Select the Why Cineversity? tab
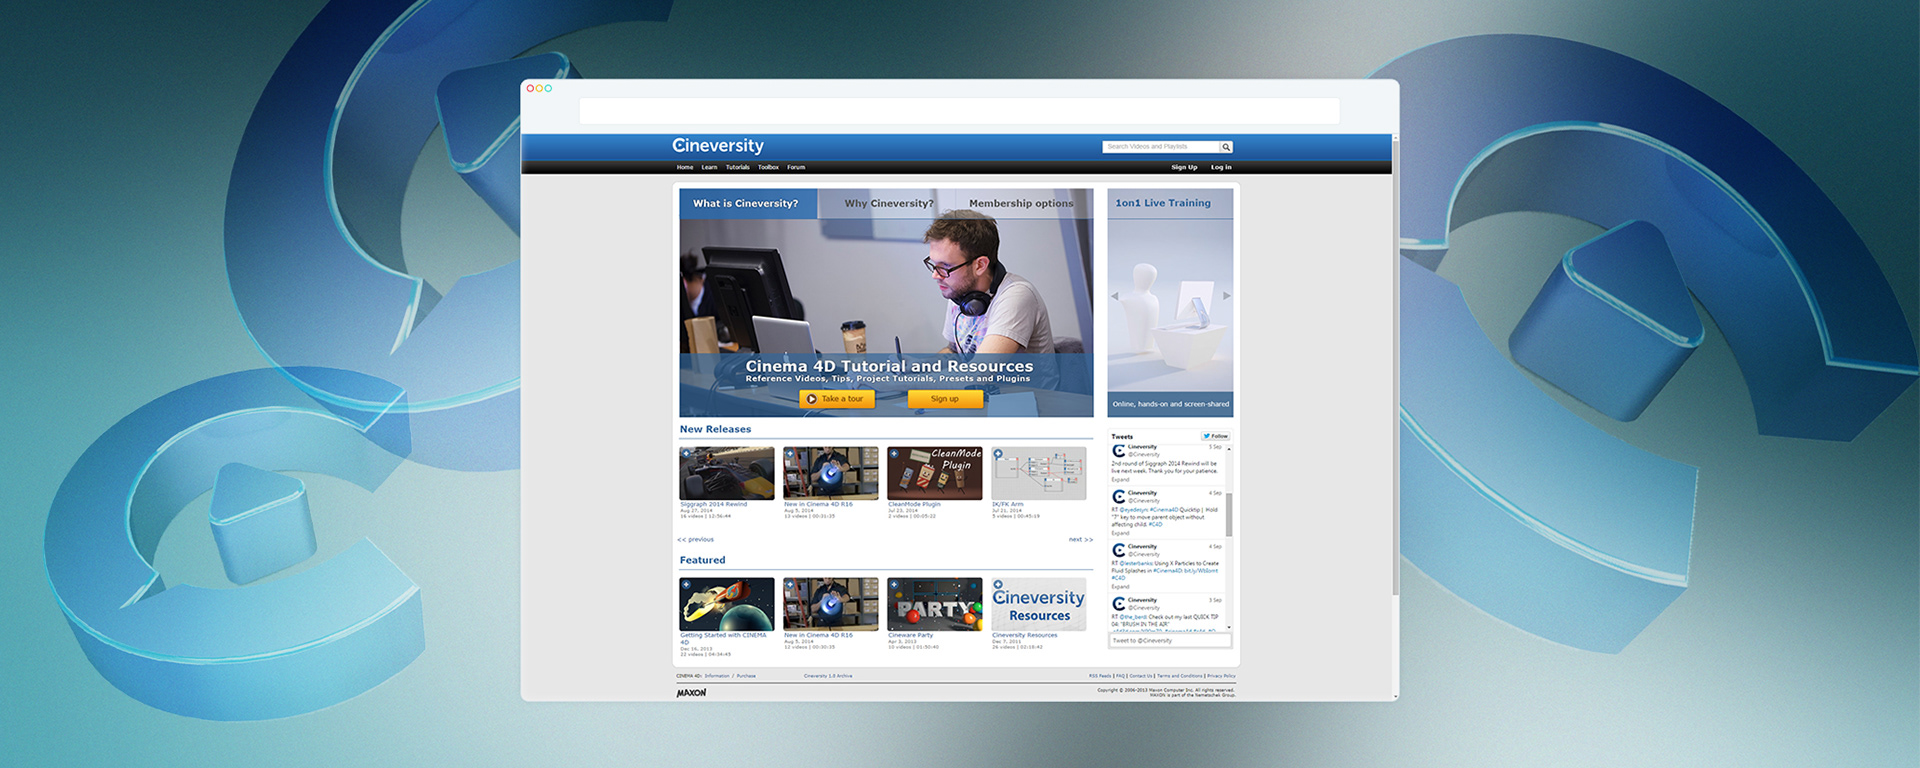This screenshot has height=768, width=1920. (888, 204)
